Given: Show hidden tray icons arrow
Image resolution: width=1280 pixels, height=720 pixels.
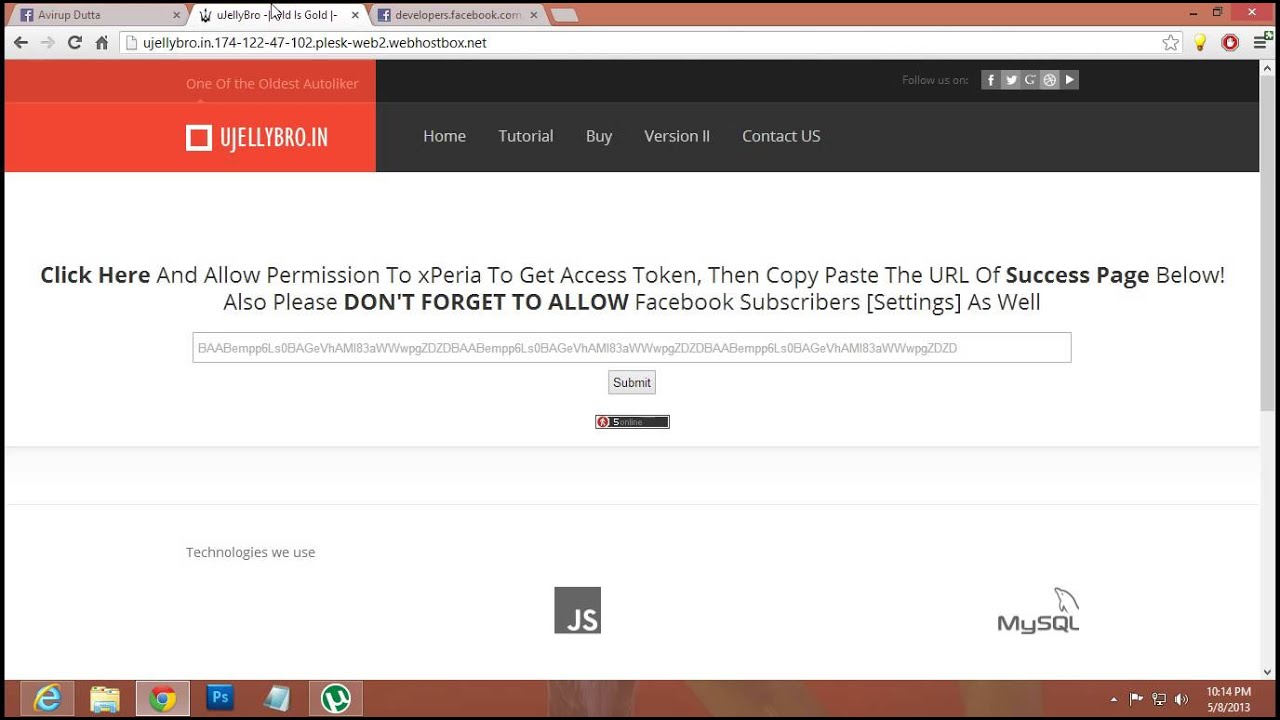Looking at the screenshot, I should point(1114,699).
